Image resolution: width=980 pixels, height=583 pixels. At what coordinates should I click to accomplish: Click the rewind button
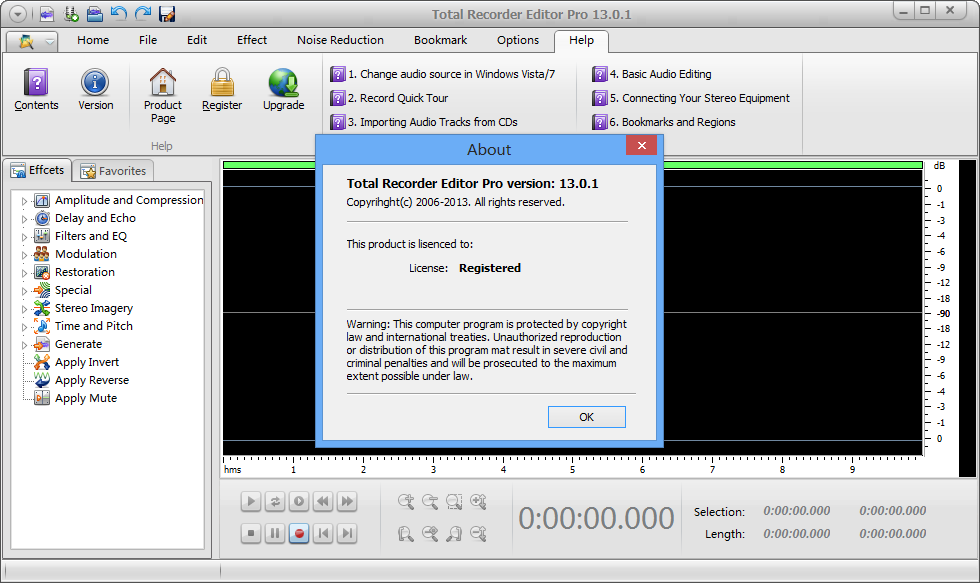[322, 501]
